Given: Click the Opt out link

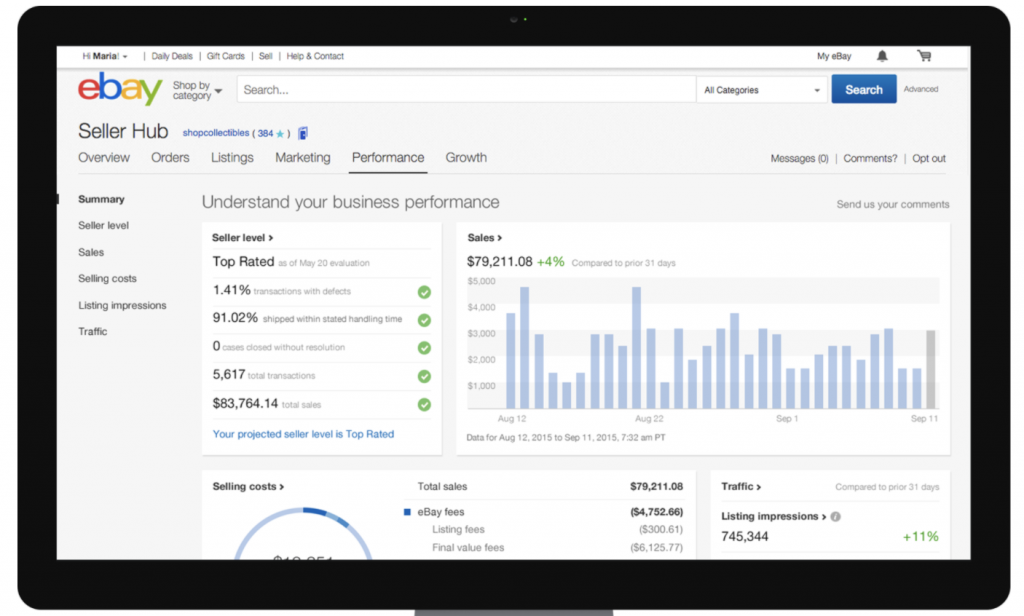Looking at the screenshot, I should point(929,158).
